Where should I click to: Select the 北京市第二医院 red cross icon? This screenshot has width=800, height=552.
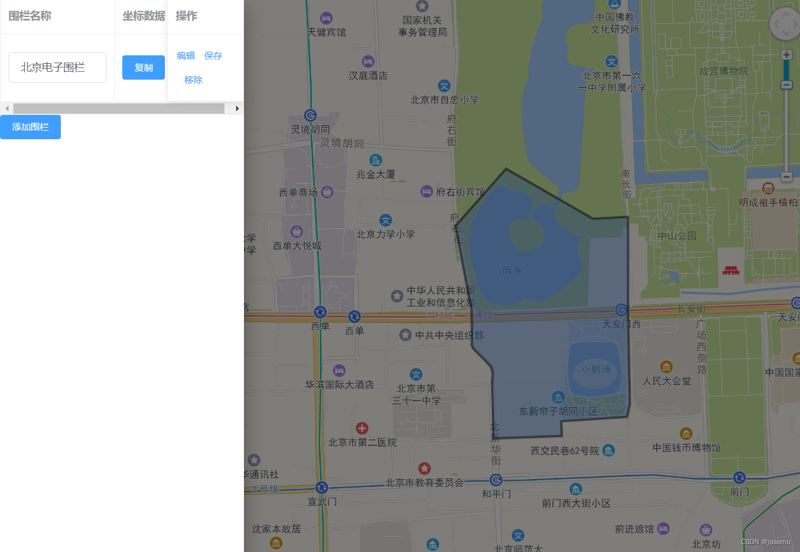[362, 428]
